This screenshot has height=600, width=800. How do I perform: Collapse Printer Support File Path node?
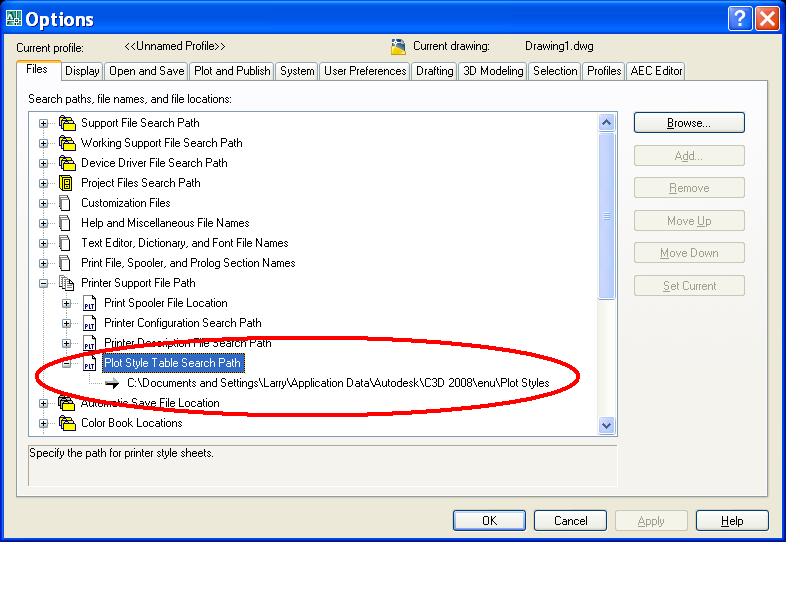point(43,283)
